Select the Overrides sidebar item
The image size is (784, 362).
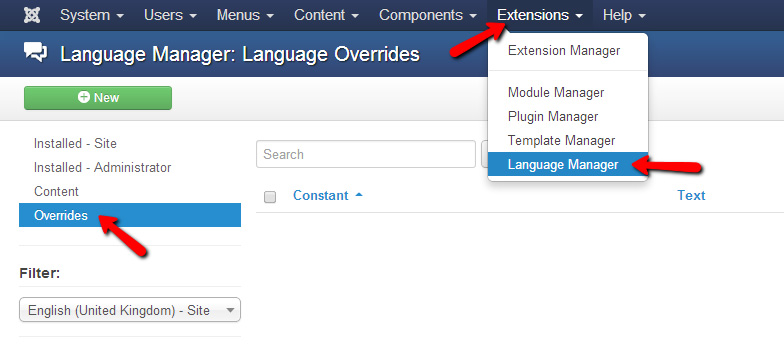pyautogui.click(x=130, y=215)
